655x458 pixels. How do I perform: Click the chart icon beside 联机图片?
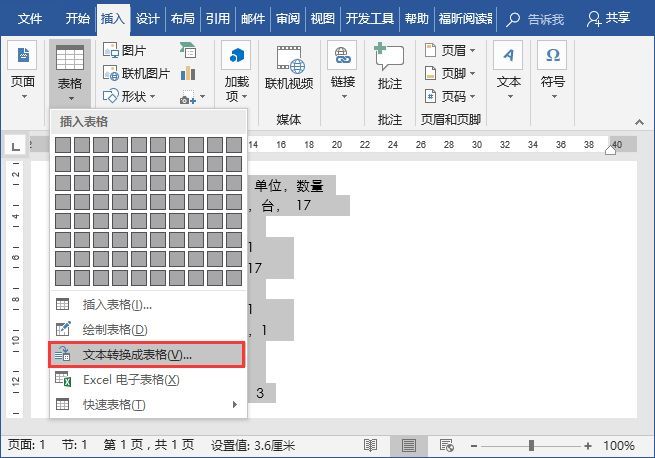pyautogui.click(x=188, y=73)
